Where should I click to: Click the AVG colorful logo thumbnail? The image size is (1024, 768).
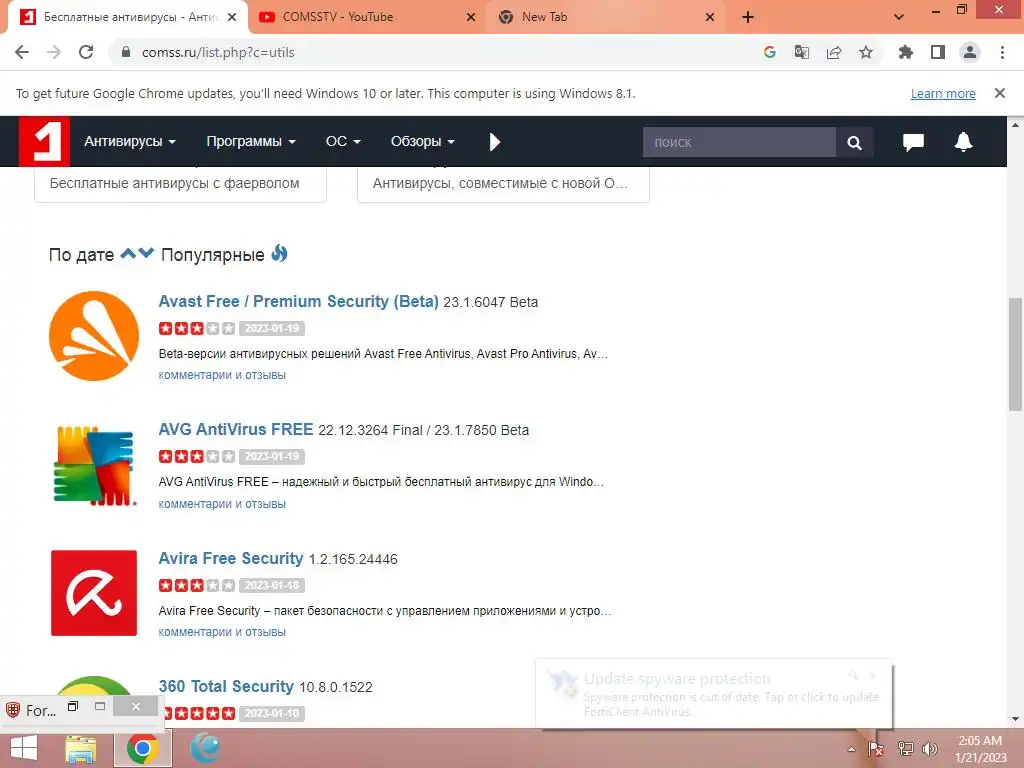[x=95, y=465]
